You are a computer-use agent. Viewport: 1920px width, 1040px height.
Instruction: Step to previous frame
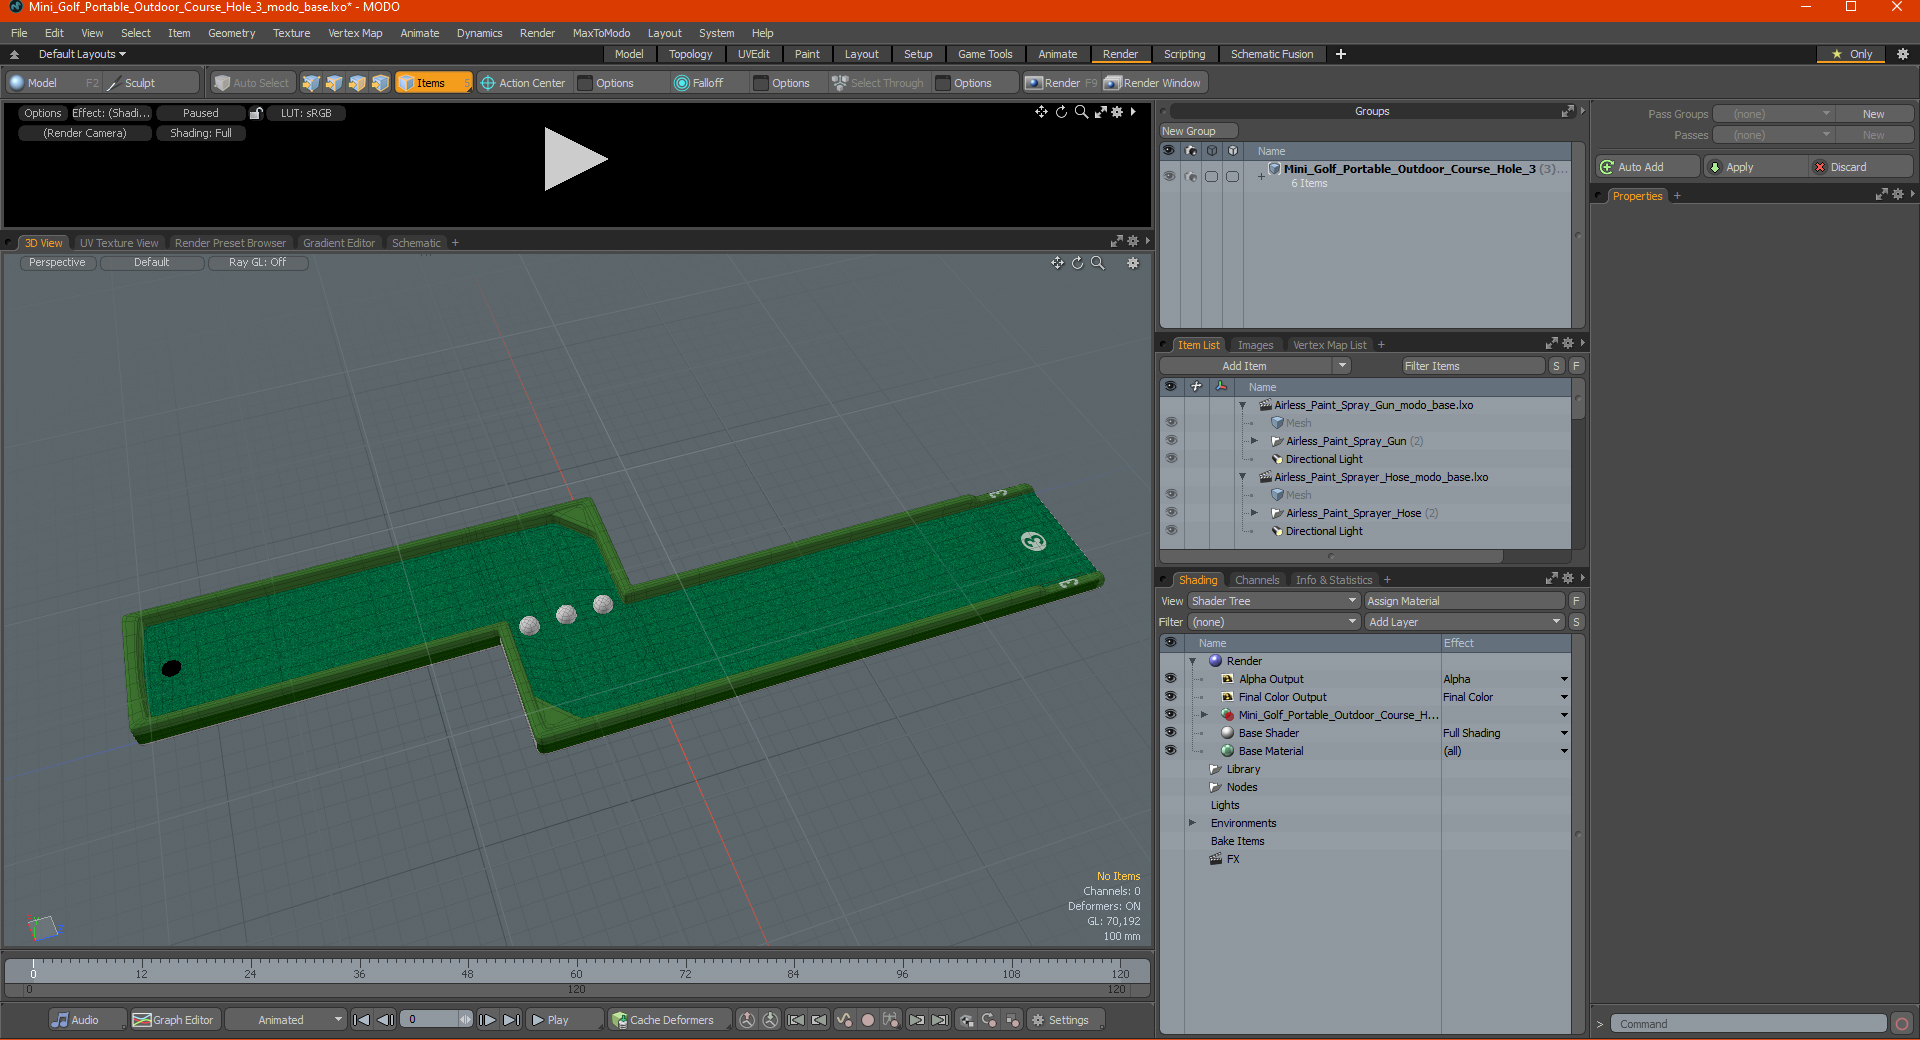point(385,1020)
